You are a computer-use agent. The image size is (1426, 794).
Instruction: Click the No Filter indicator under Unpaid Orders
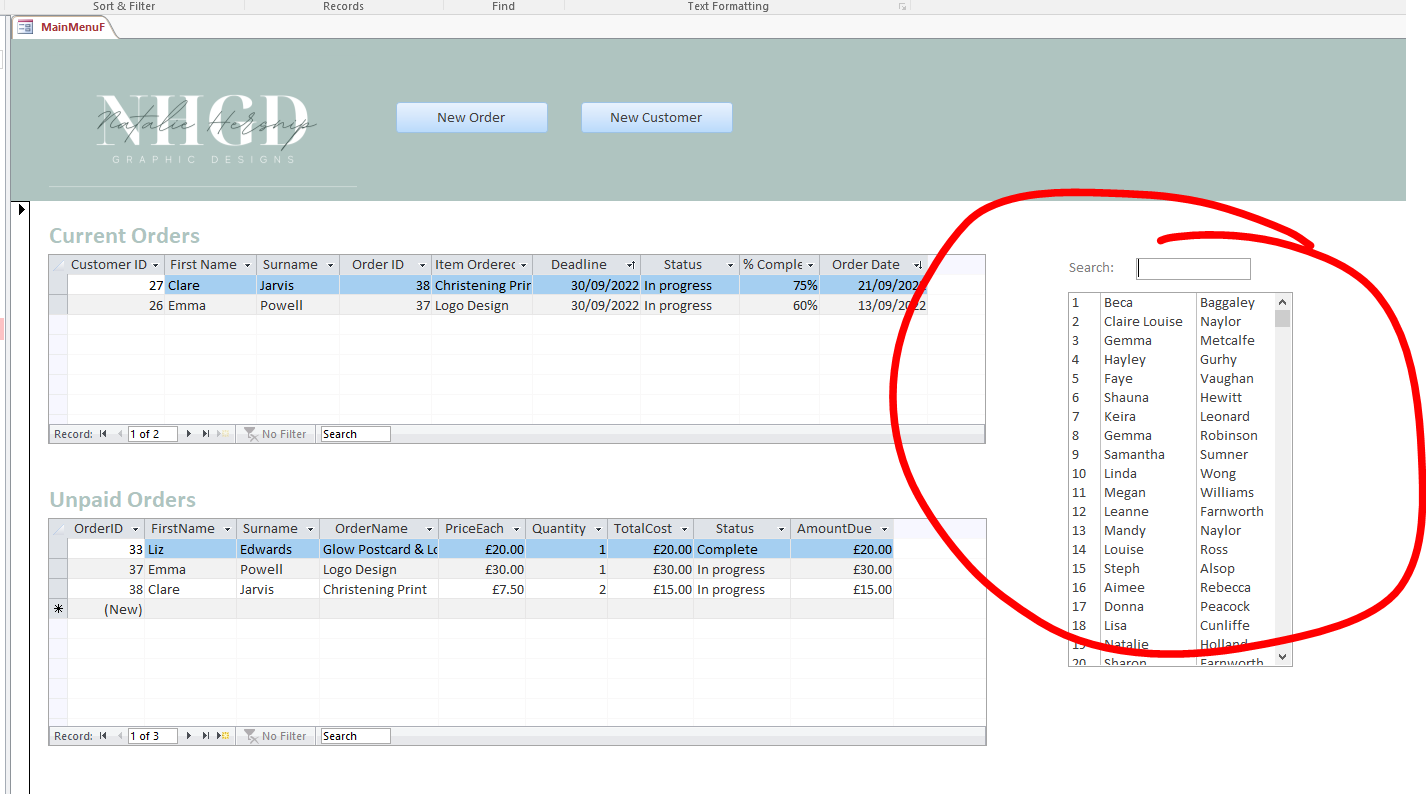coord(275,736)
